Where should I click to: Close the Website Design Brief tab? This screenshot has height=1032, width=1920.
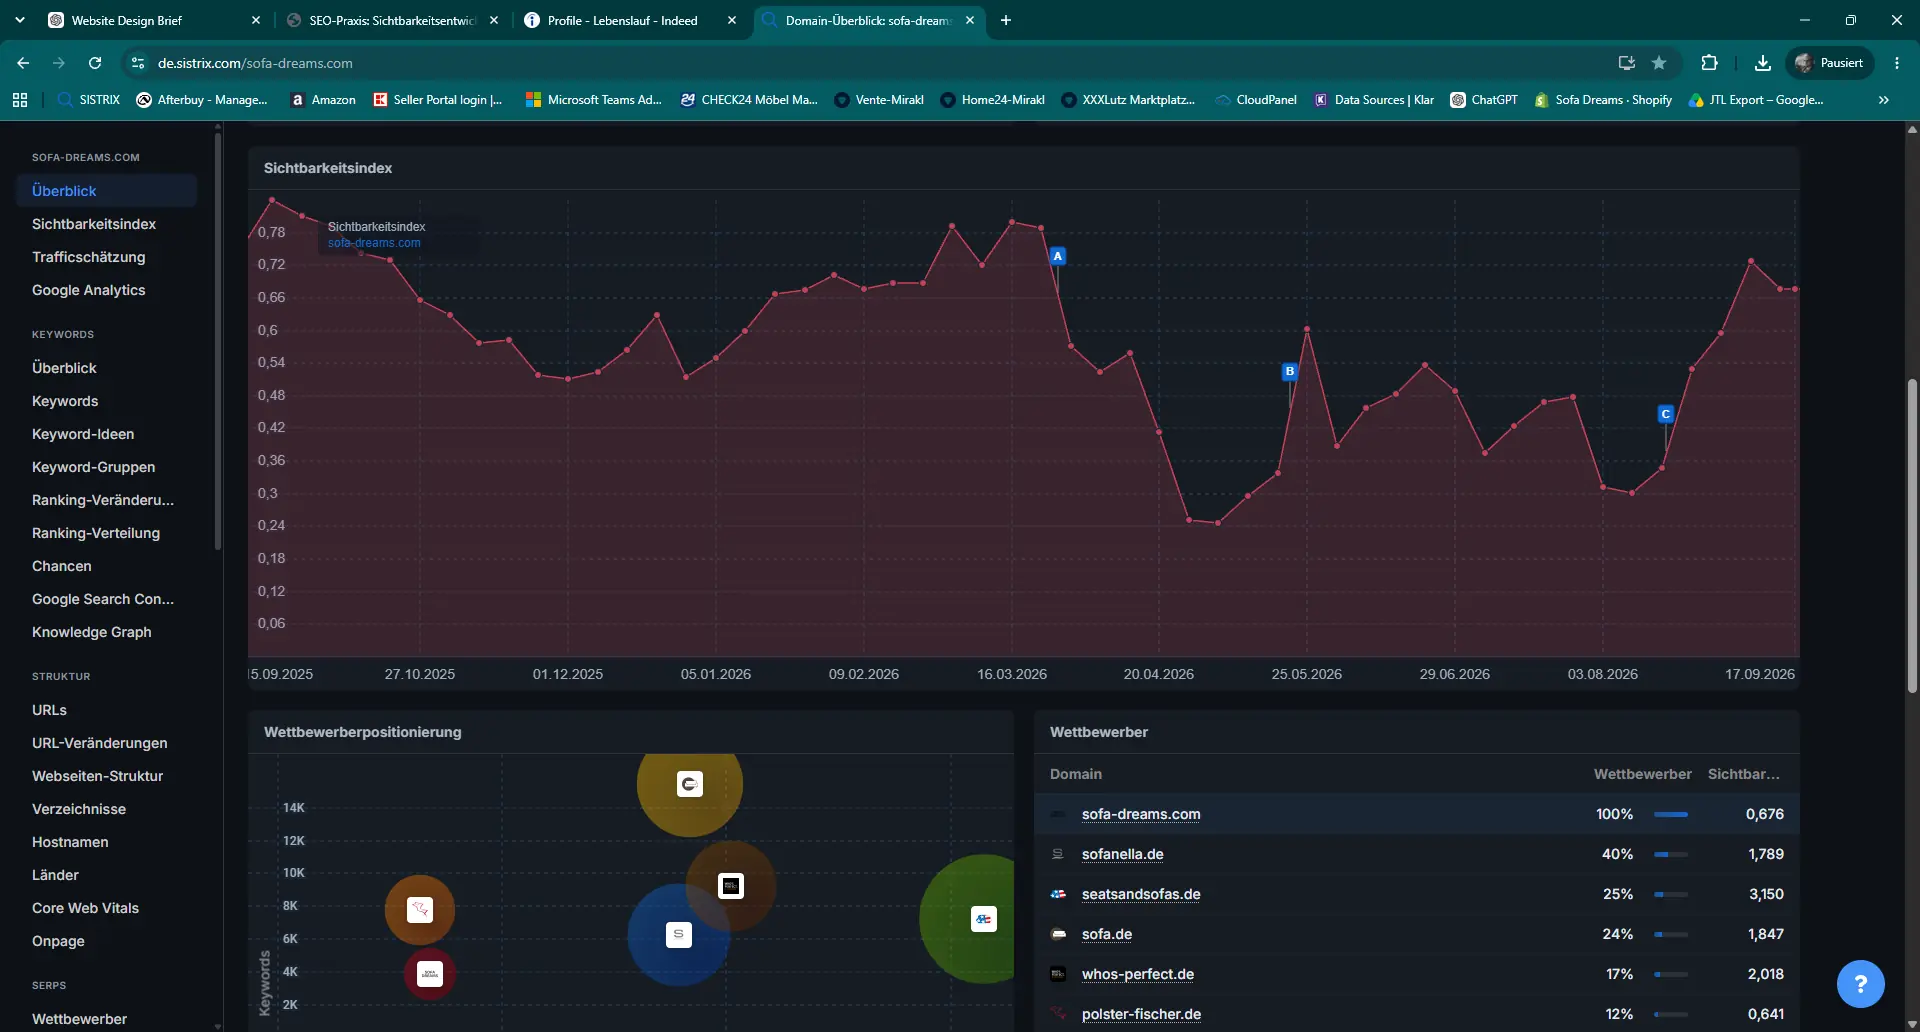coord(256,20)
